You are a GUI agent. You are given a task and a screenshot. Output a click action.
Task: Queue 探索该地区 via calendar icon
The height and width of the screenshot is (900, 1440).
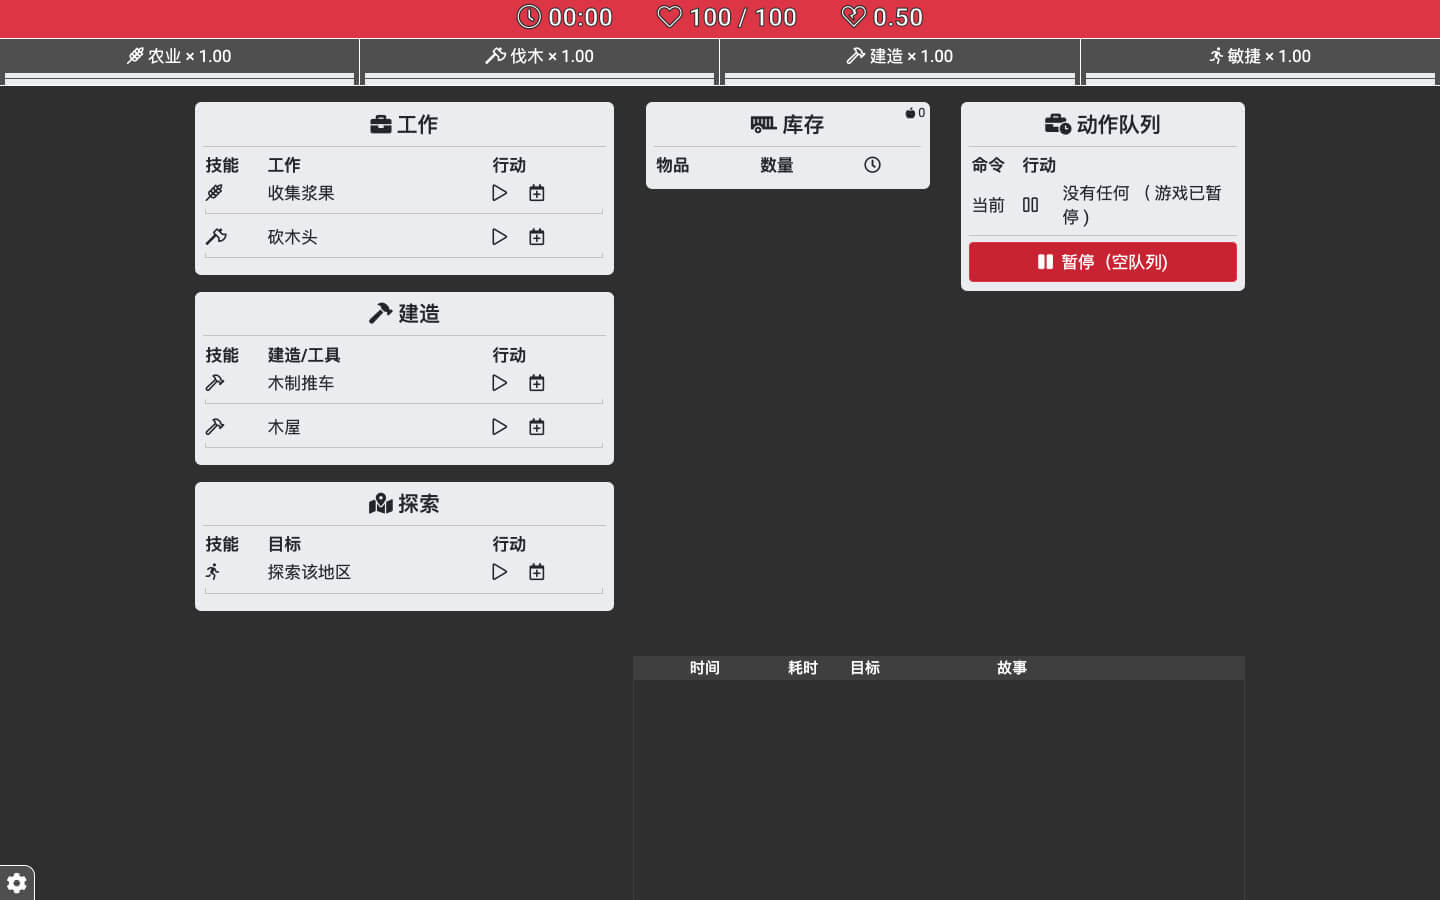537,572
